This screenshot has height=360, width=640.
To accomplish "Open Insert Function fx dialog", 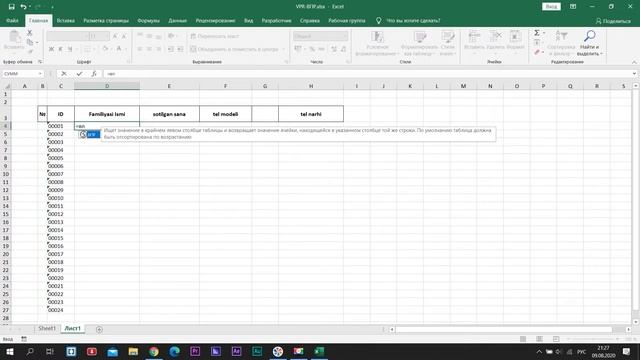I will (94, 73).
